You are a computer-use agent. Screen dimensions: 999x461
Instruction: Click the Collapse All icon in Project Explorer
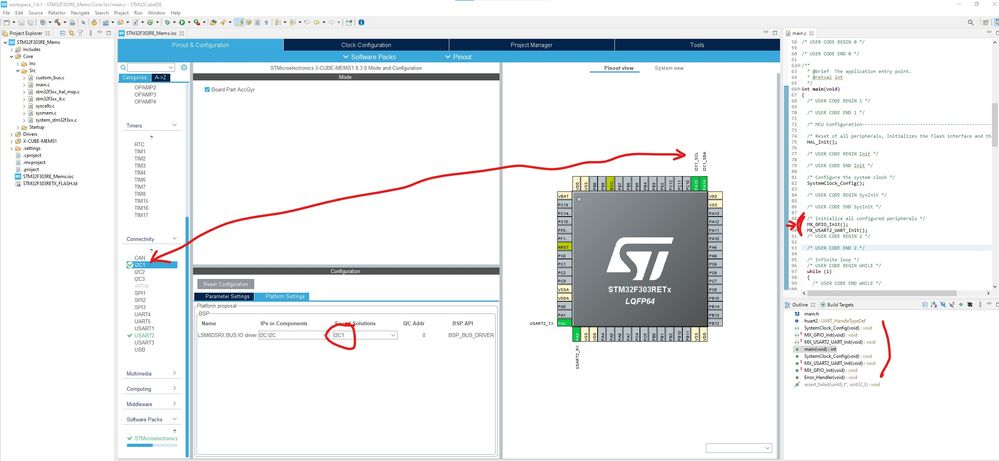point(63,32)
